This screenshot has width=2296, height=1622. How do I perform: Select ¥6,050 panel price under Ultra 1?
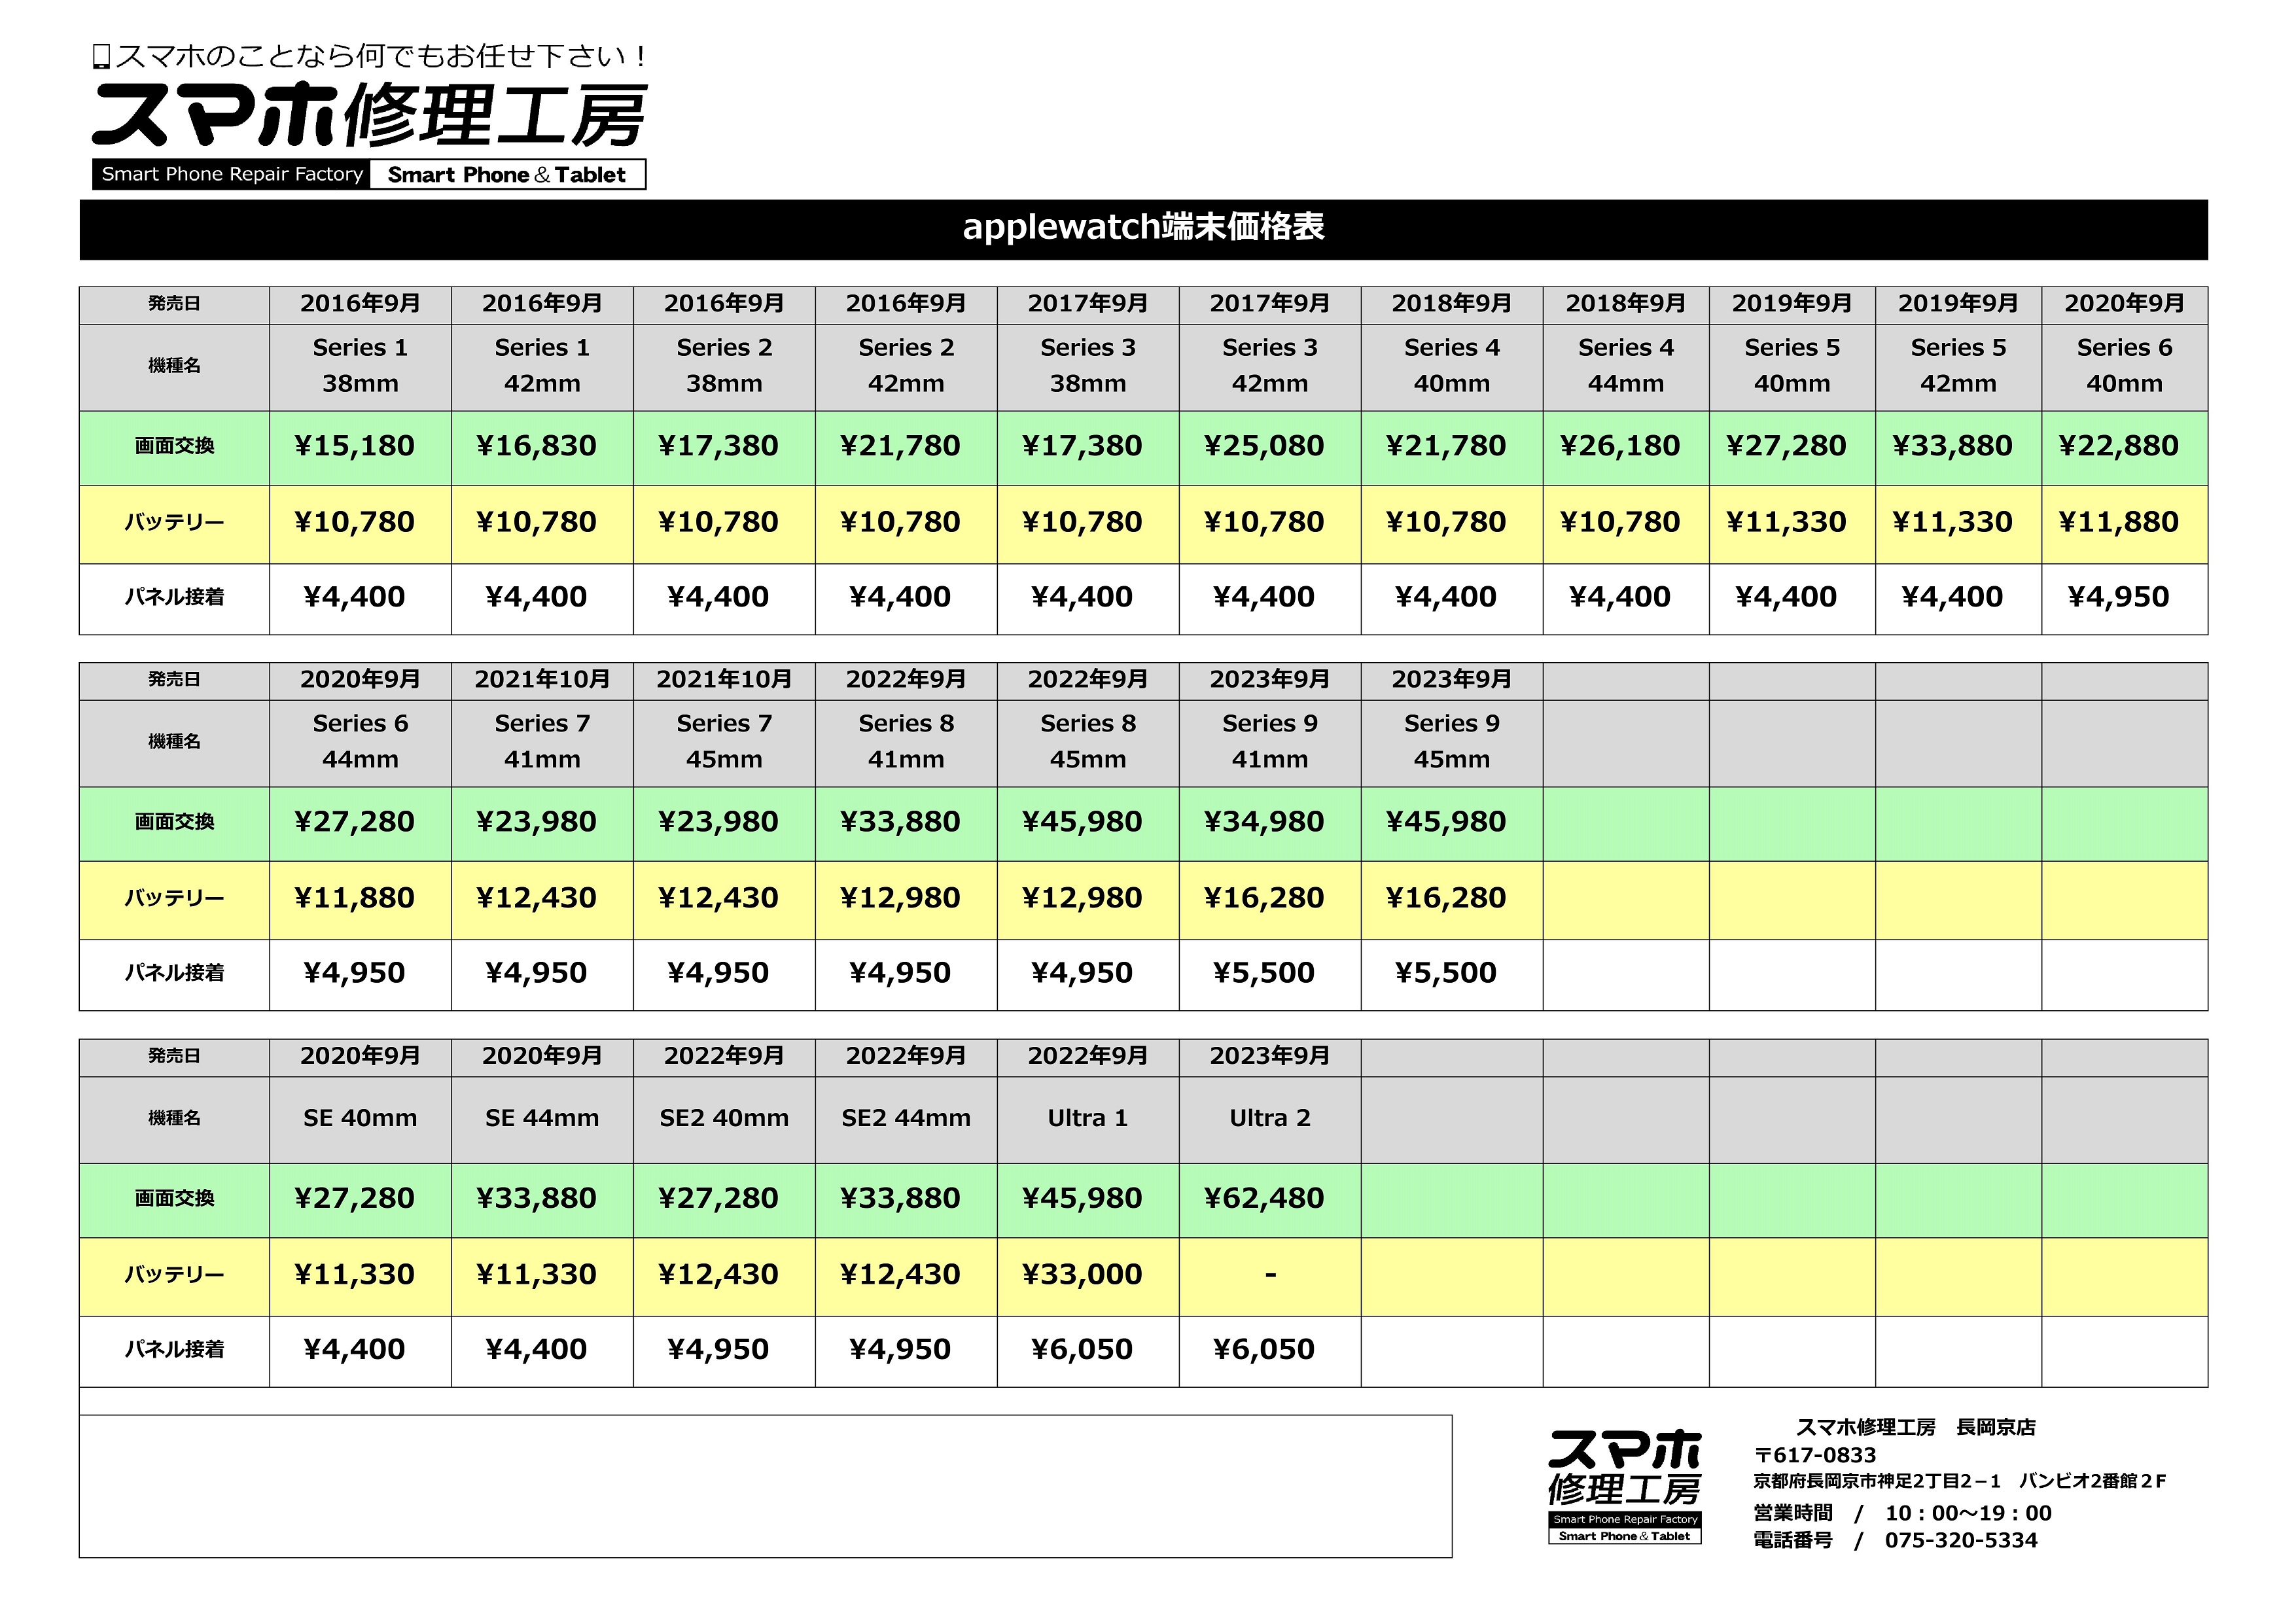(1082, 1350)
